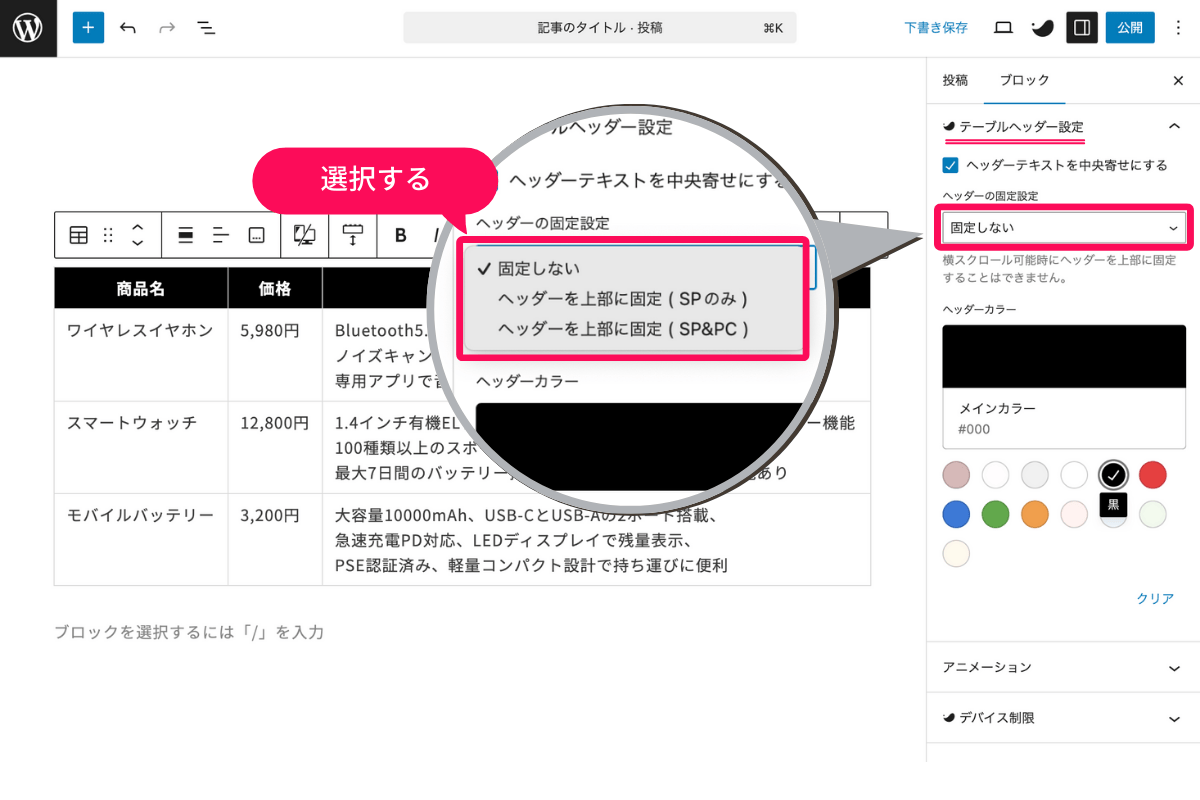1200x800 pixels.
Task: Click the WordPress logo icon
Action: 27,27
